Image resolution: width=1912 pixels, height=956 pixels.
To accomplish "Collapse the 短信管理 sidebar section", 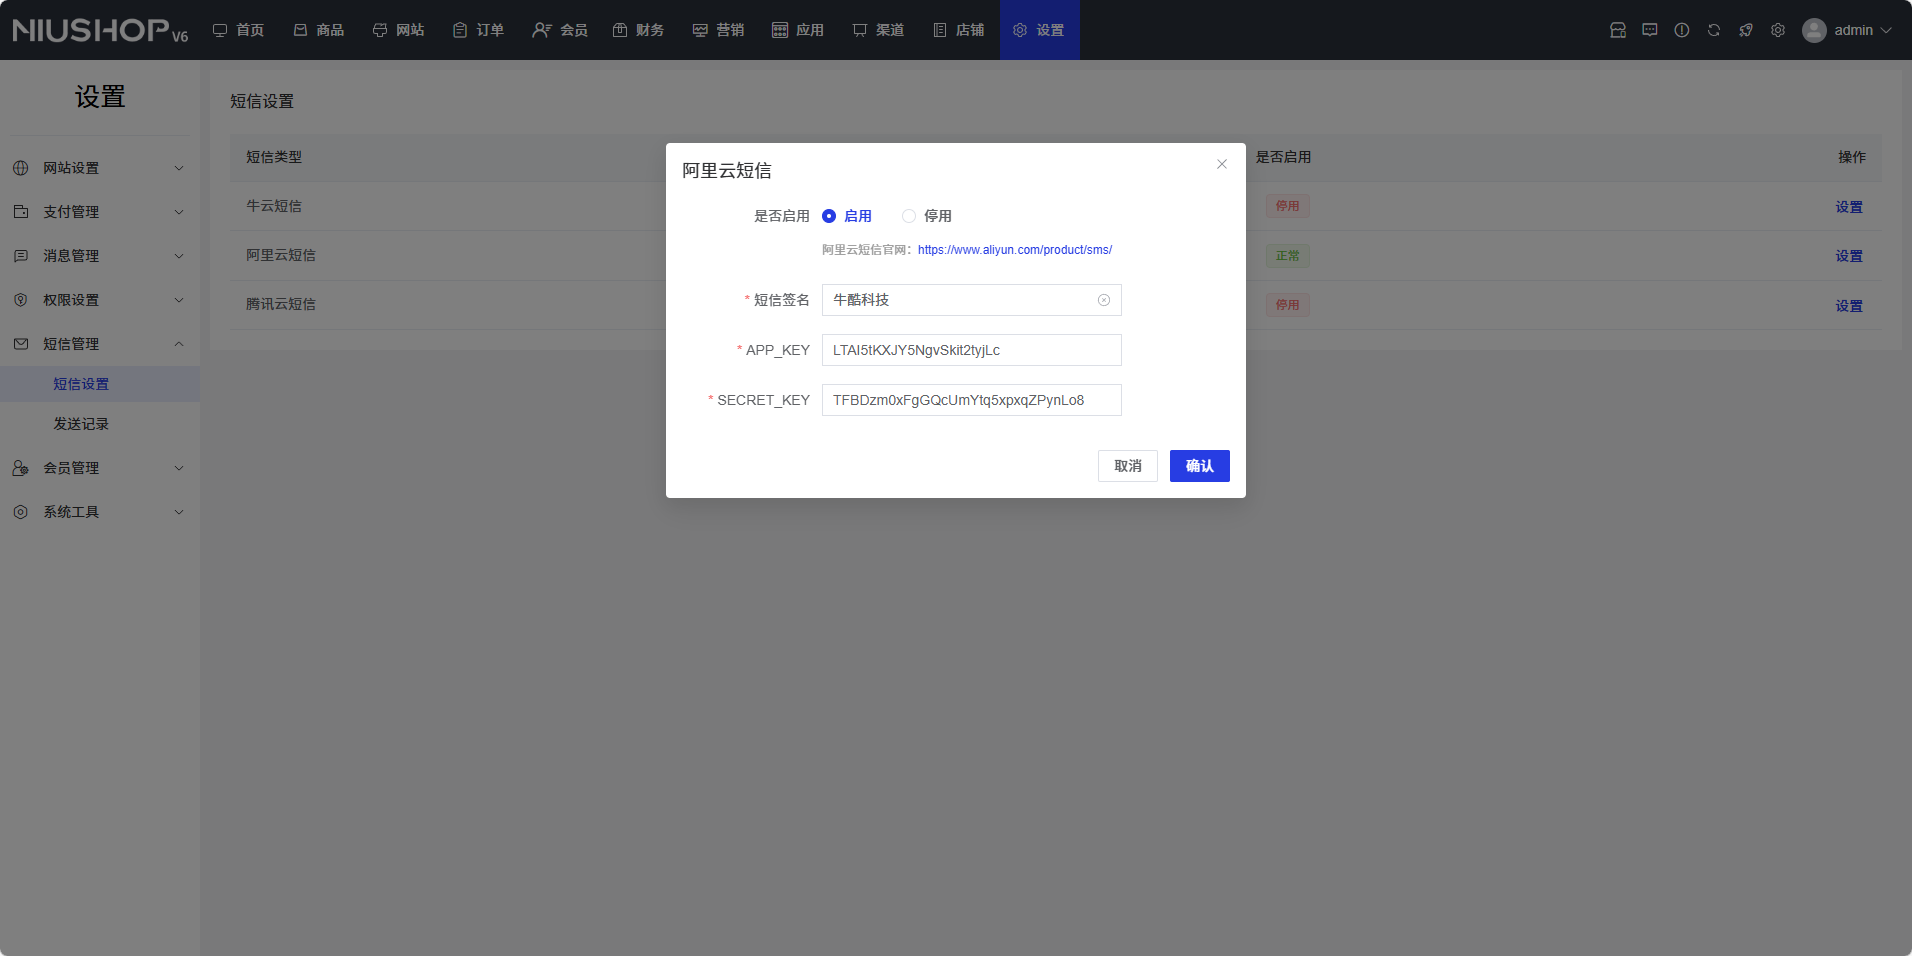I will click(x=100, y=344).
